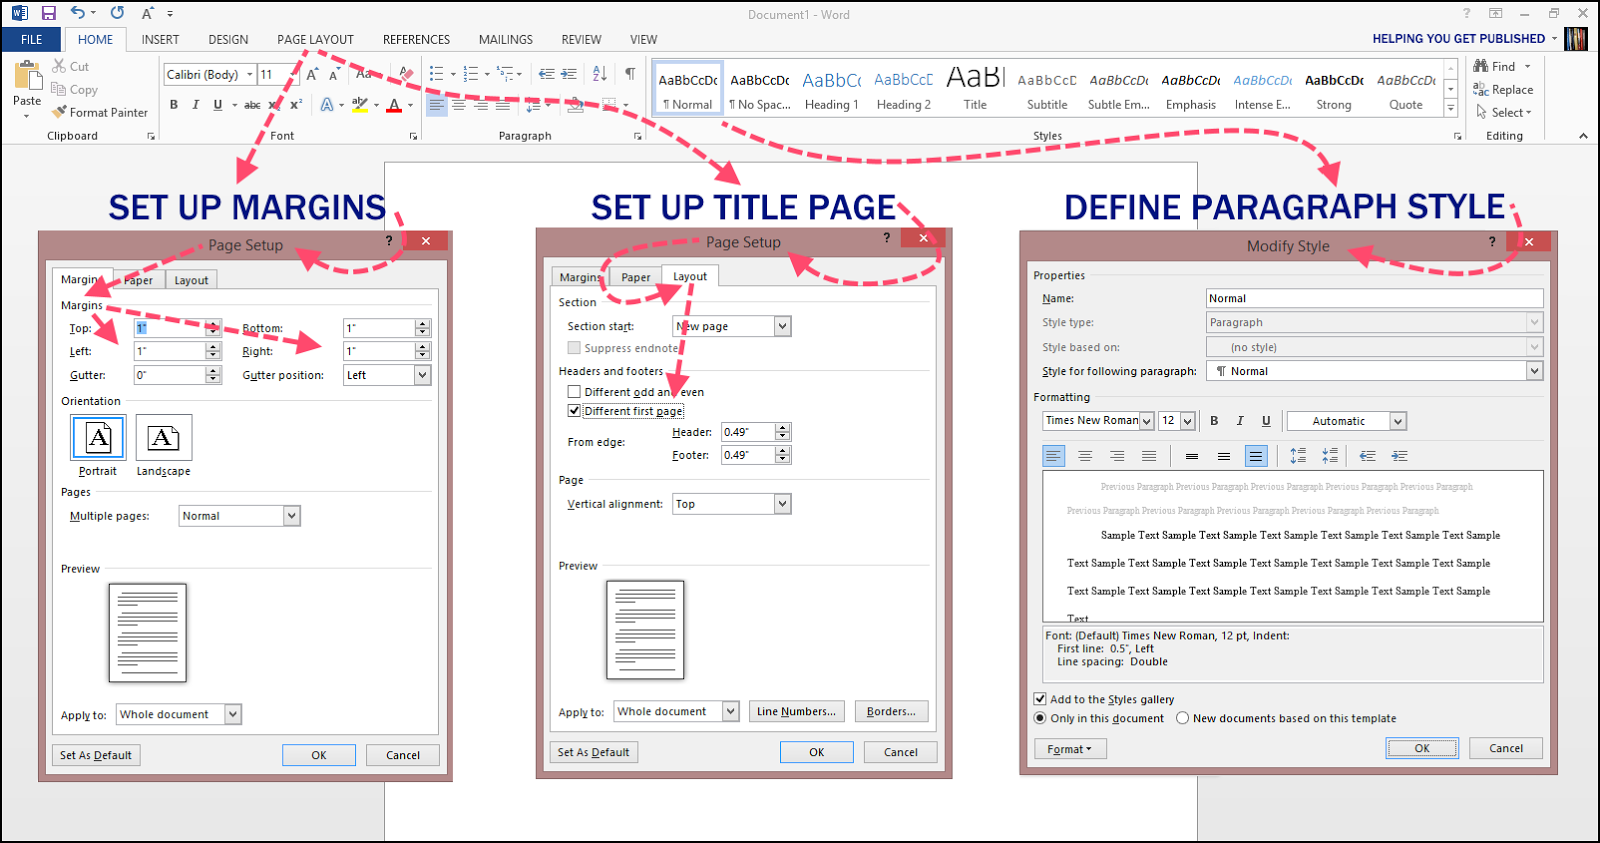The height and width of the screenshot is (843, 1600).
Task: Select New documents based on this template
Action: [1183, 718]
